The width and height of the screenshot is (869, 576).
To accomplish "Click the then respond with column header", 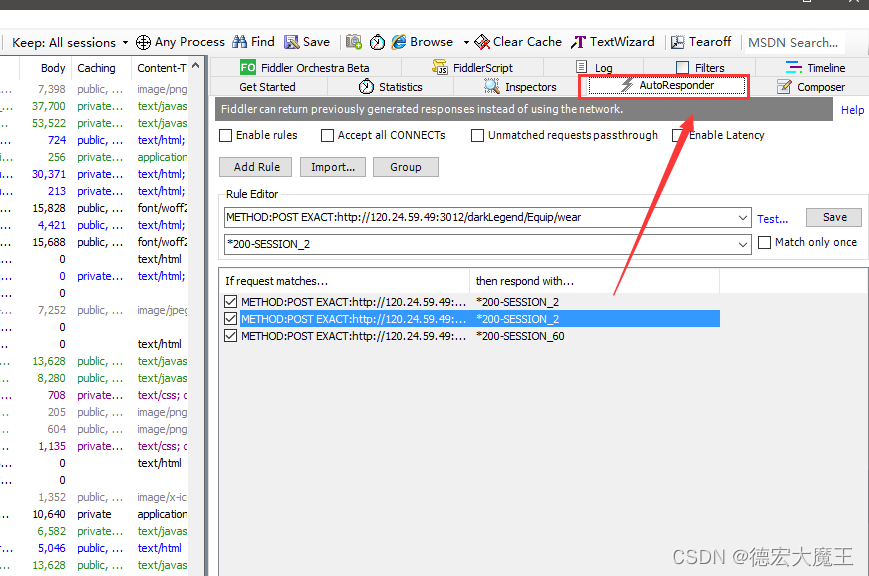I will click(595, 281).
